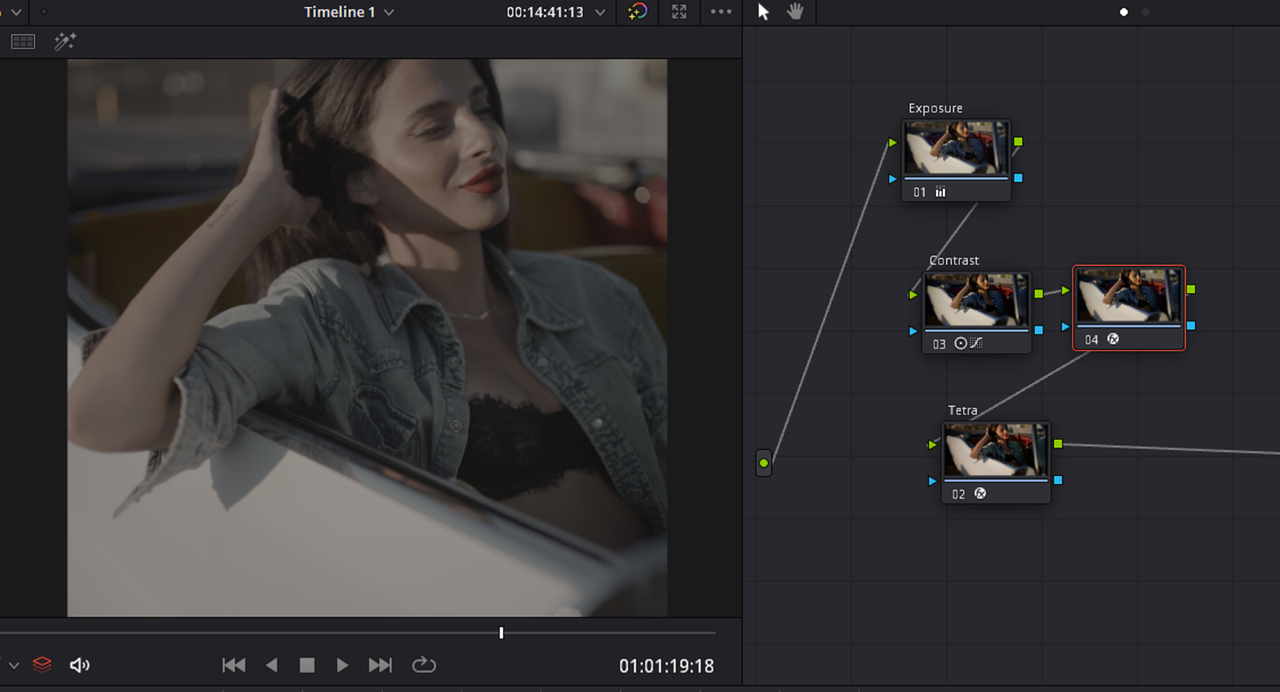Click the bypass color grades icon

pos(637,12)
